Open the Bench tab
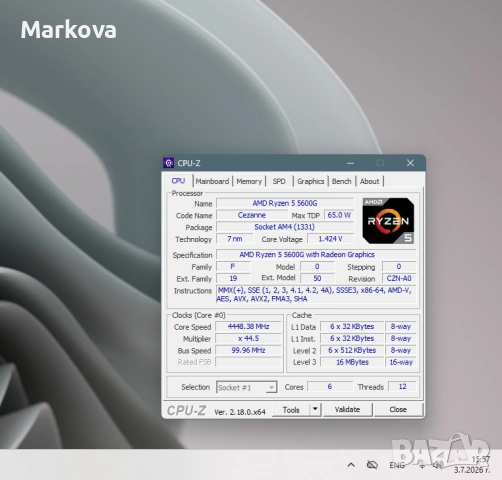 click(342, 181)
